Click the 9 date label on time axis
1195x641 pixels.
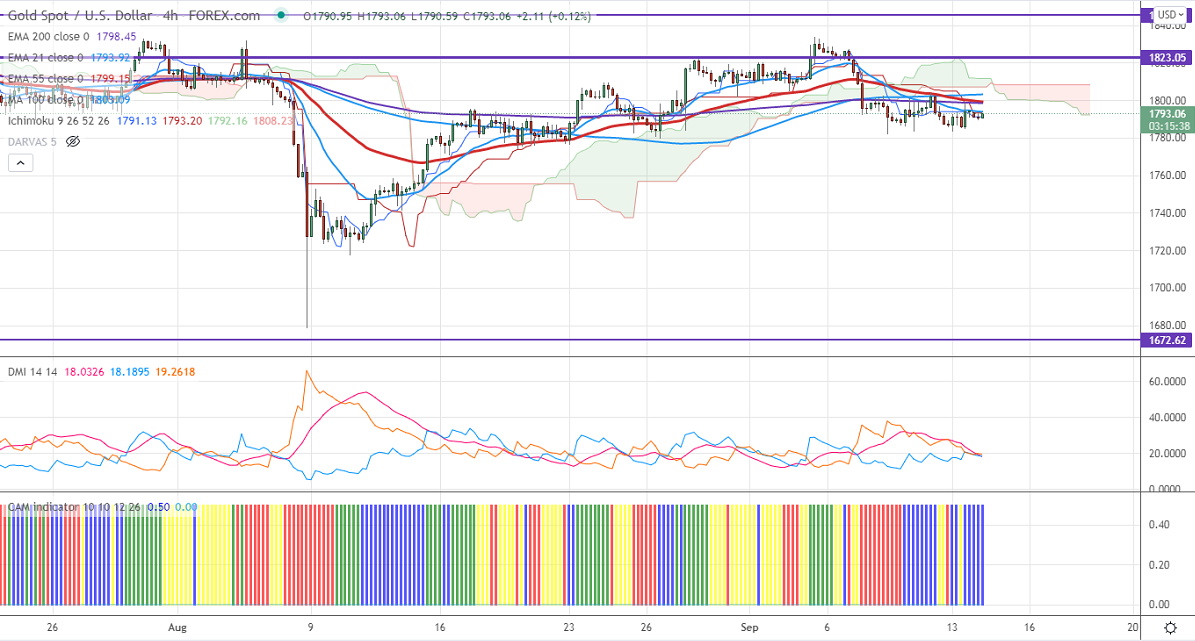tap(310, 627)
